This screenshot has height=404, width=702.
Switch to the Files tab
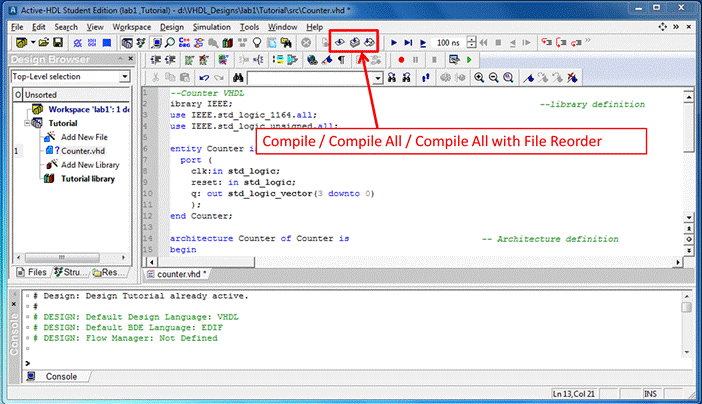pyautogui.click(x=32, y=272)
